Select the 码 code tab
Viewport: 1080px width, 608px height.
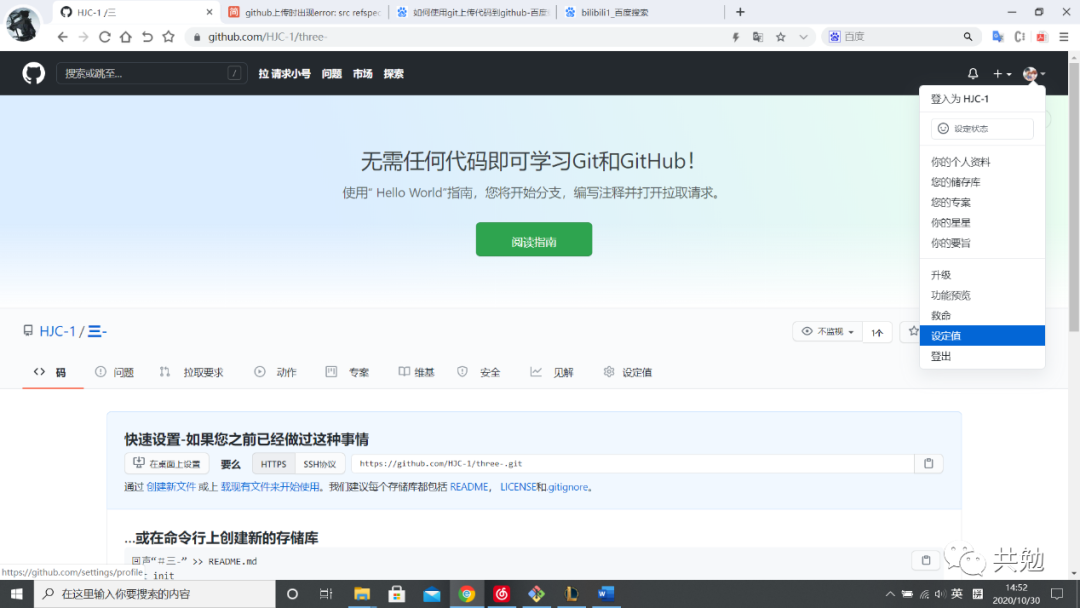click(x=50, y=372)
